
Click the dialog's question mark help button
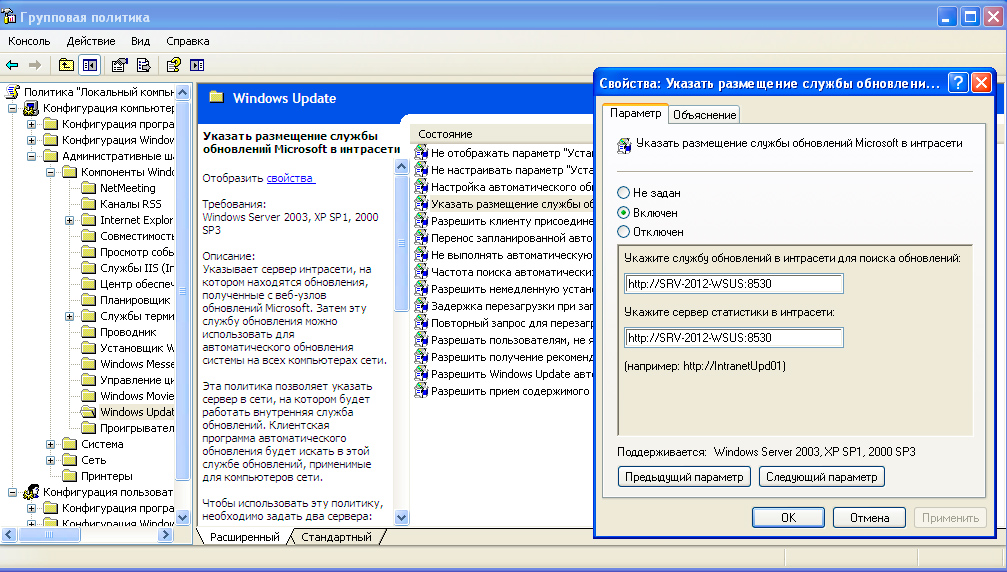pos(957,83)
